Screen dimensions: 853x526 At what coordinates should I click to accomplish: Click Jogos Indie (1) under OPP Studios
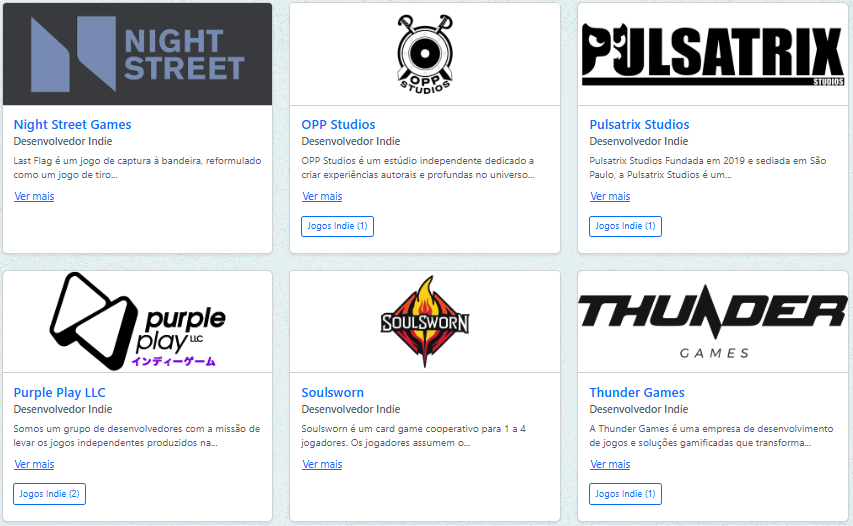(x=337, y=226)
